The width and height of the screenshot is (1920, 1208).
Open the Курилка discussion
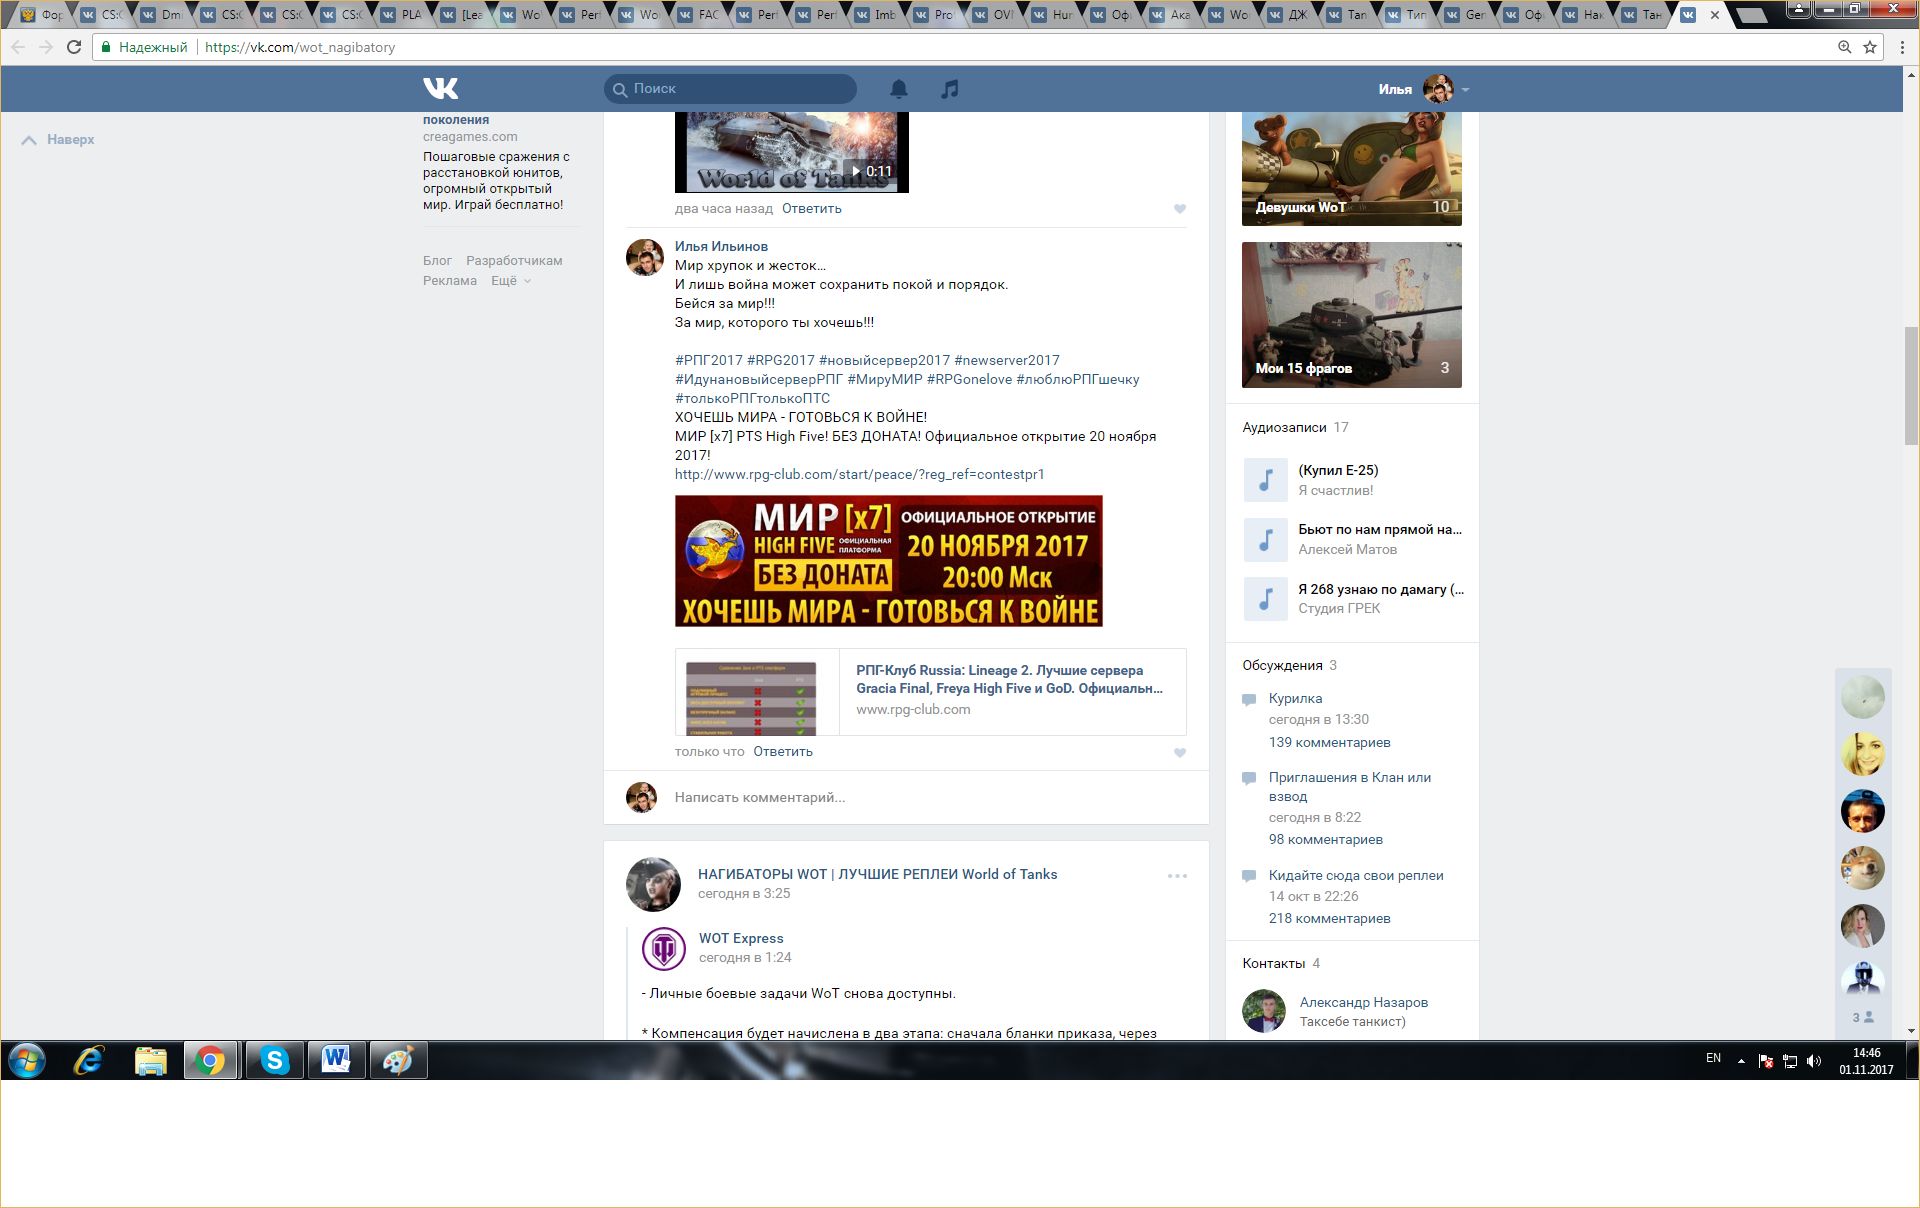pyautogui.click(x=1295, y=698)
